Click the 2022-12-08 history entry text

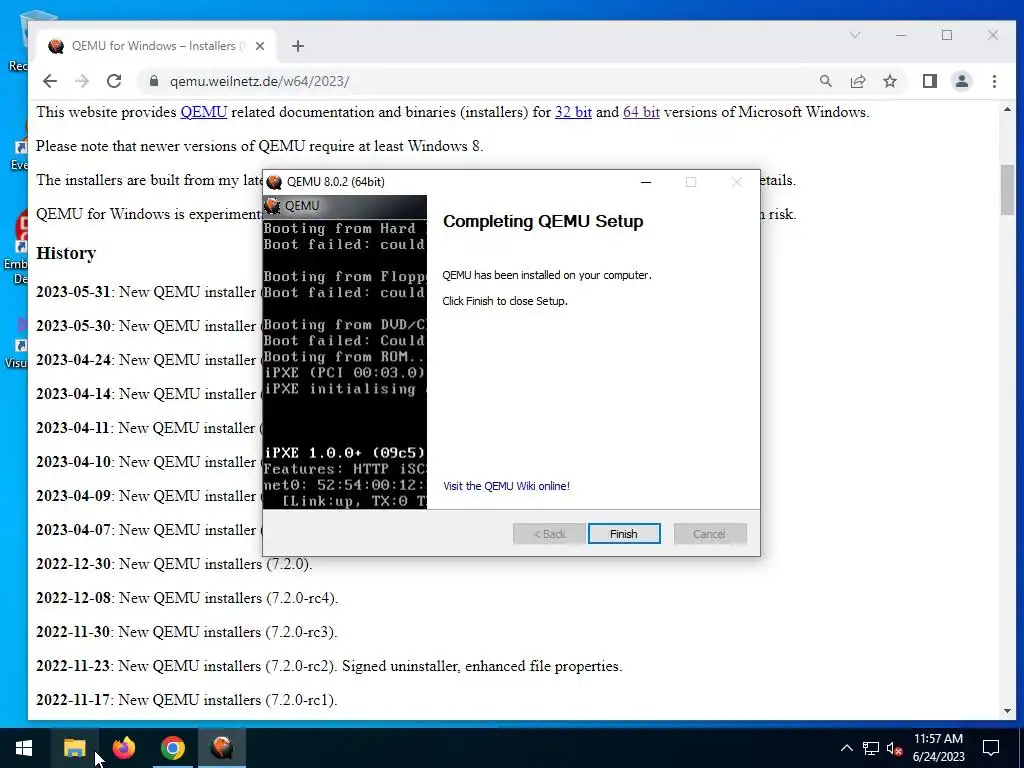[x=187, y=598]
